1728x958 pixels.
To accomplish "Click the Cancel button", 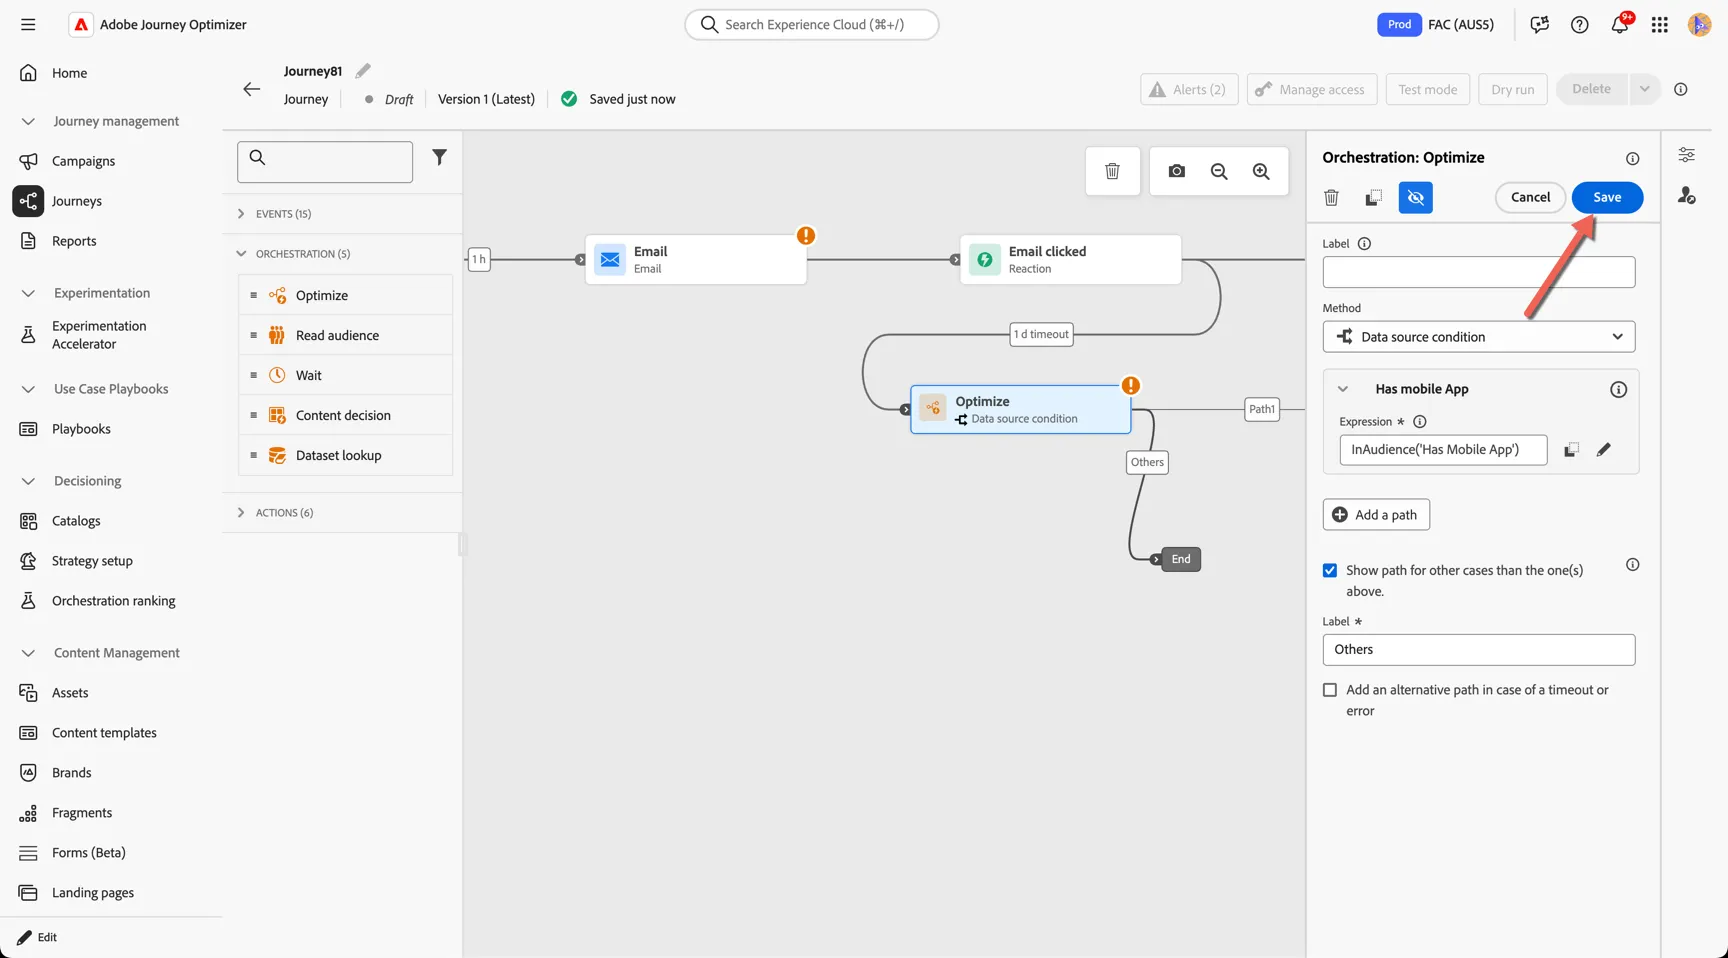I will click(1530, 197).
